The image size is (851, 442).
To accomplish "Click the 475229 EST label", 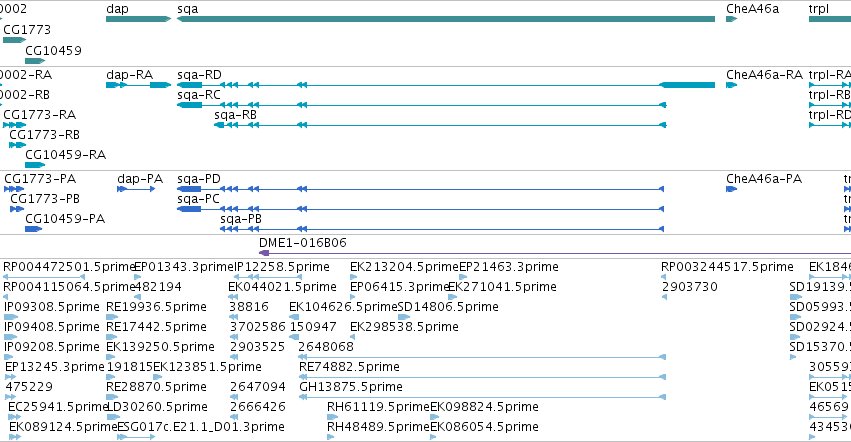I will point(29,387).
